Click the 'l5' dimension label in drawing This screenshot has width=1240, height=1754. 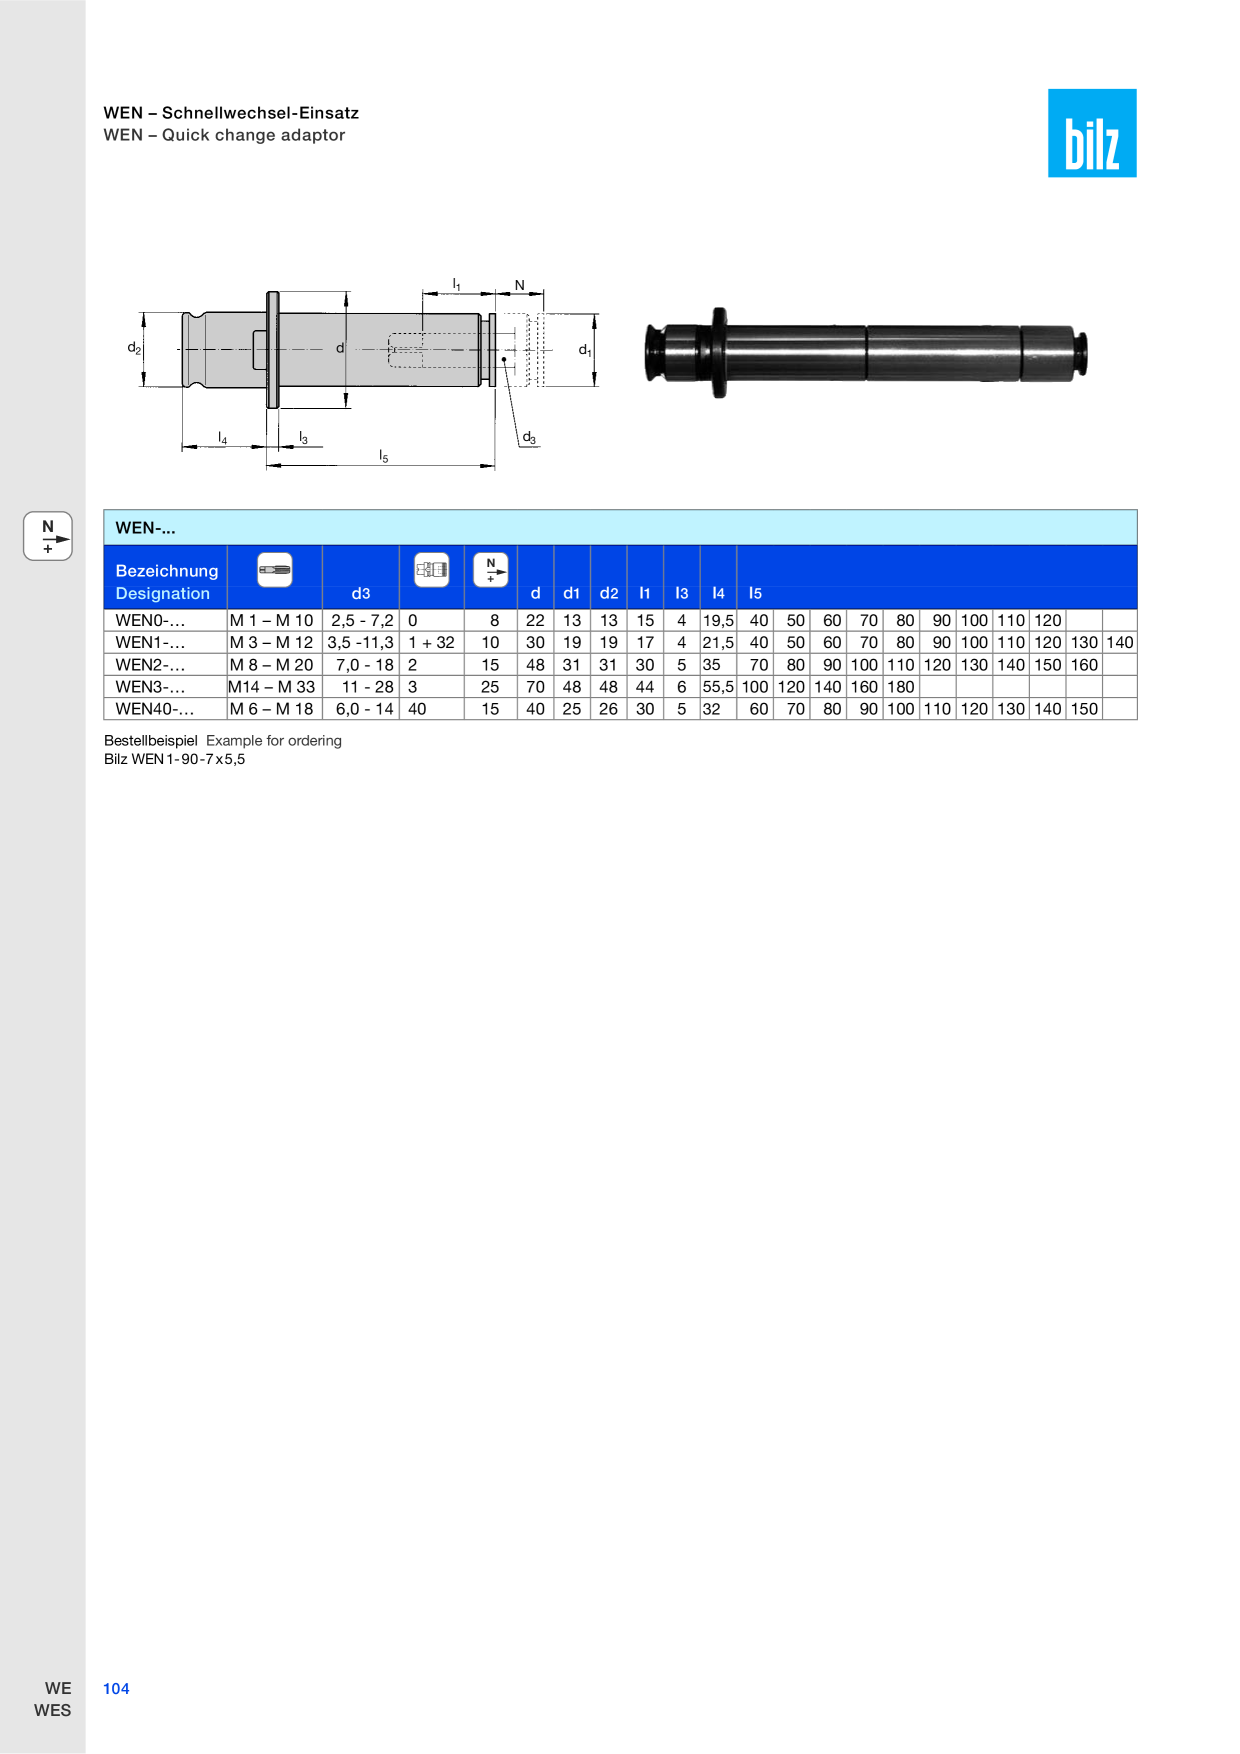tap(384, 456)
